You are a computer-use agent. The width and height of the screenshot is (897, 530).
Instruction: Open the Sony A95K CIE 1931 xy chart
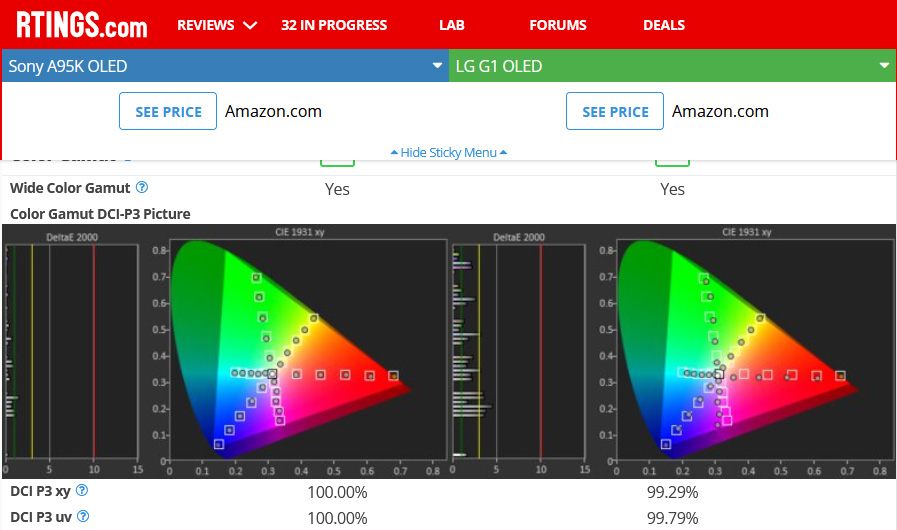pyautogui.click(x=300, y=351)
